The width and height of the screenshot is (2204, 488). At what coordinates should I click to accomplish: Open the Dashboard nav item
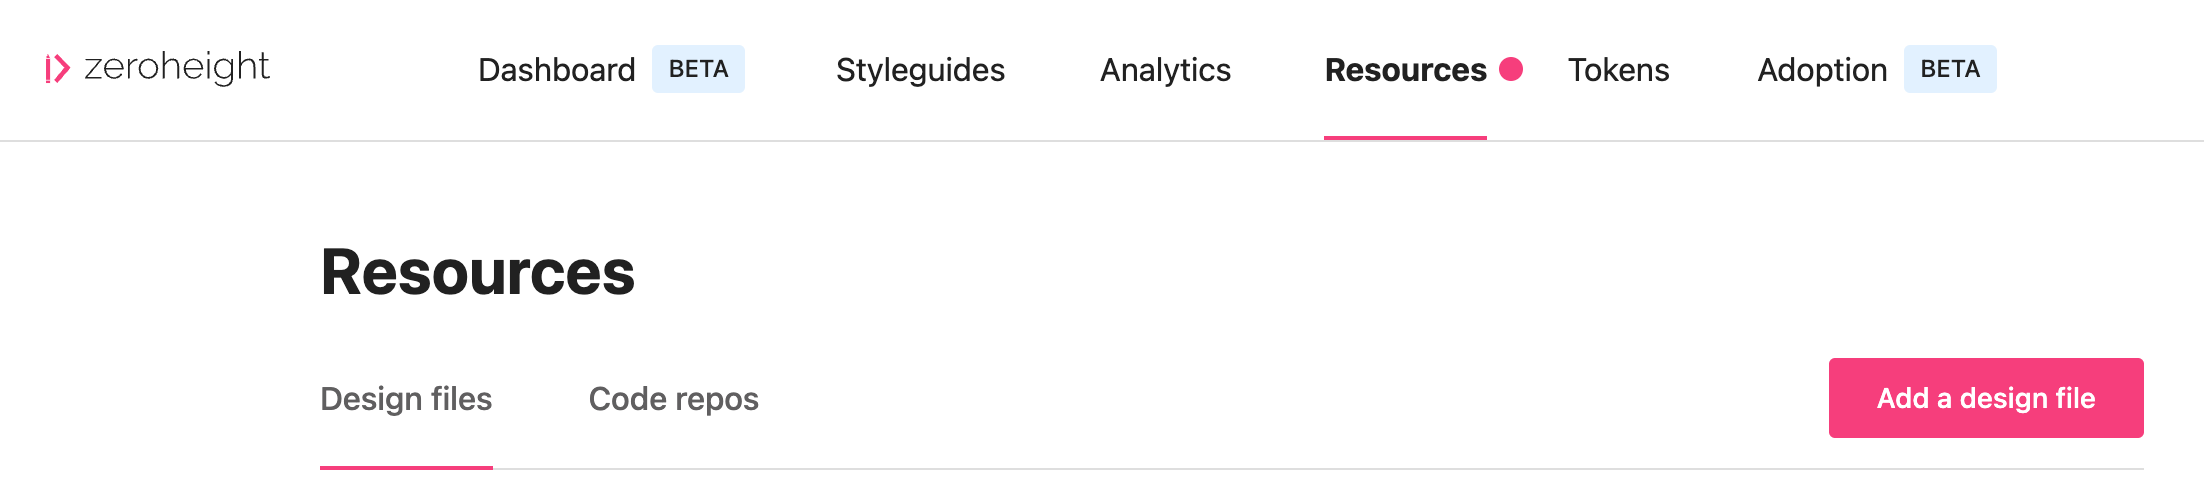[x=557, y=70]
